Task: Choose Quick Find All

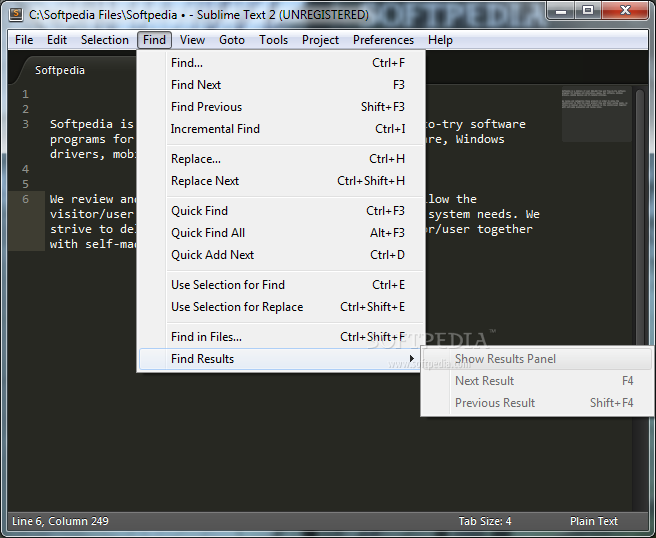Action: [281, 233]
